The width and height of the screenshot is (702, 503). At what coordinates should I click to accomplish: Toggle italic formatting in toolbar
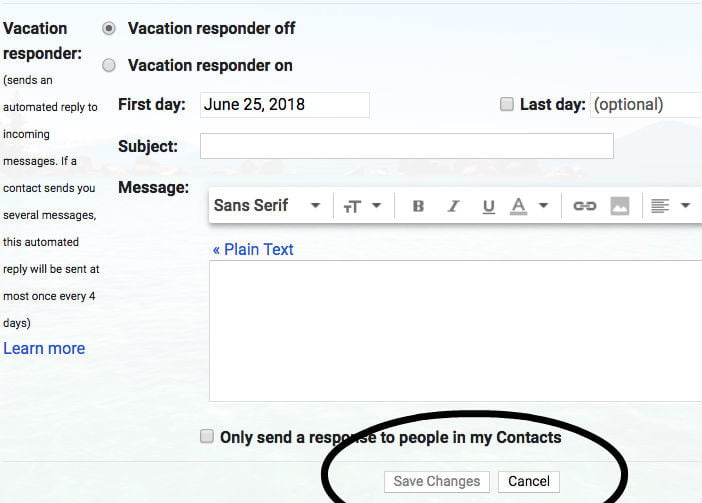pos(454,206)
